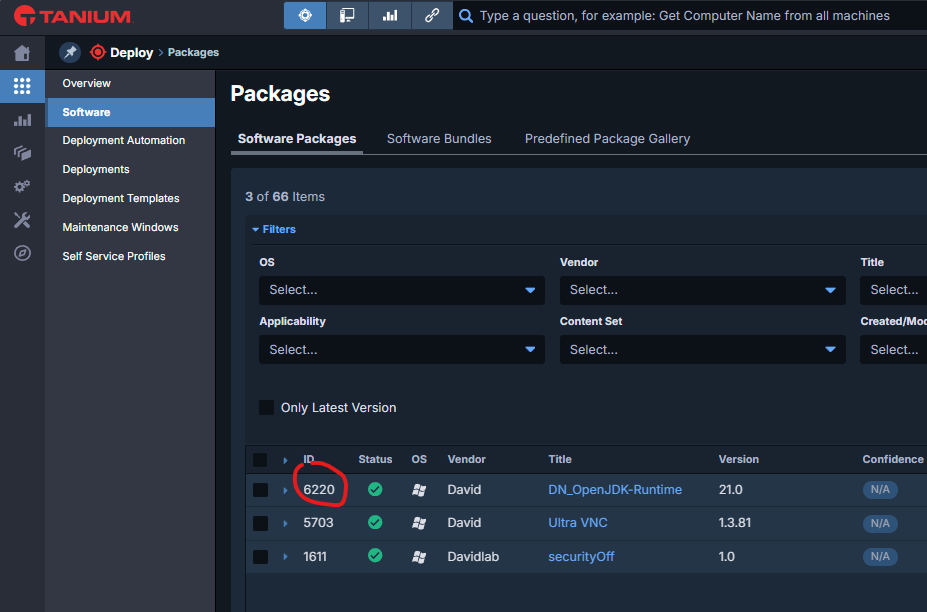Click the home icon in left rail
The image size is (927, 612).
point(22,53)
